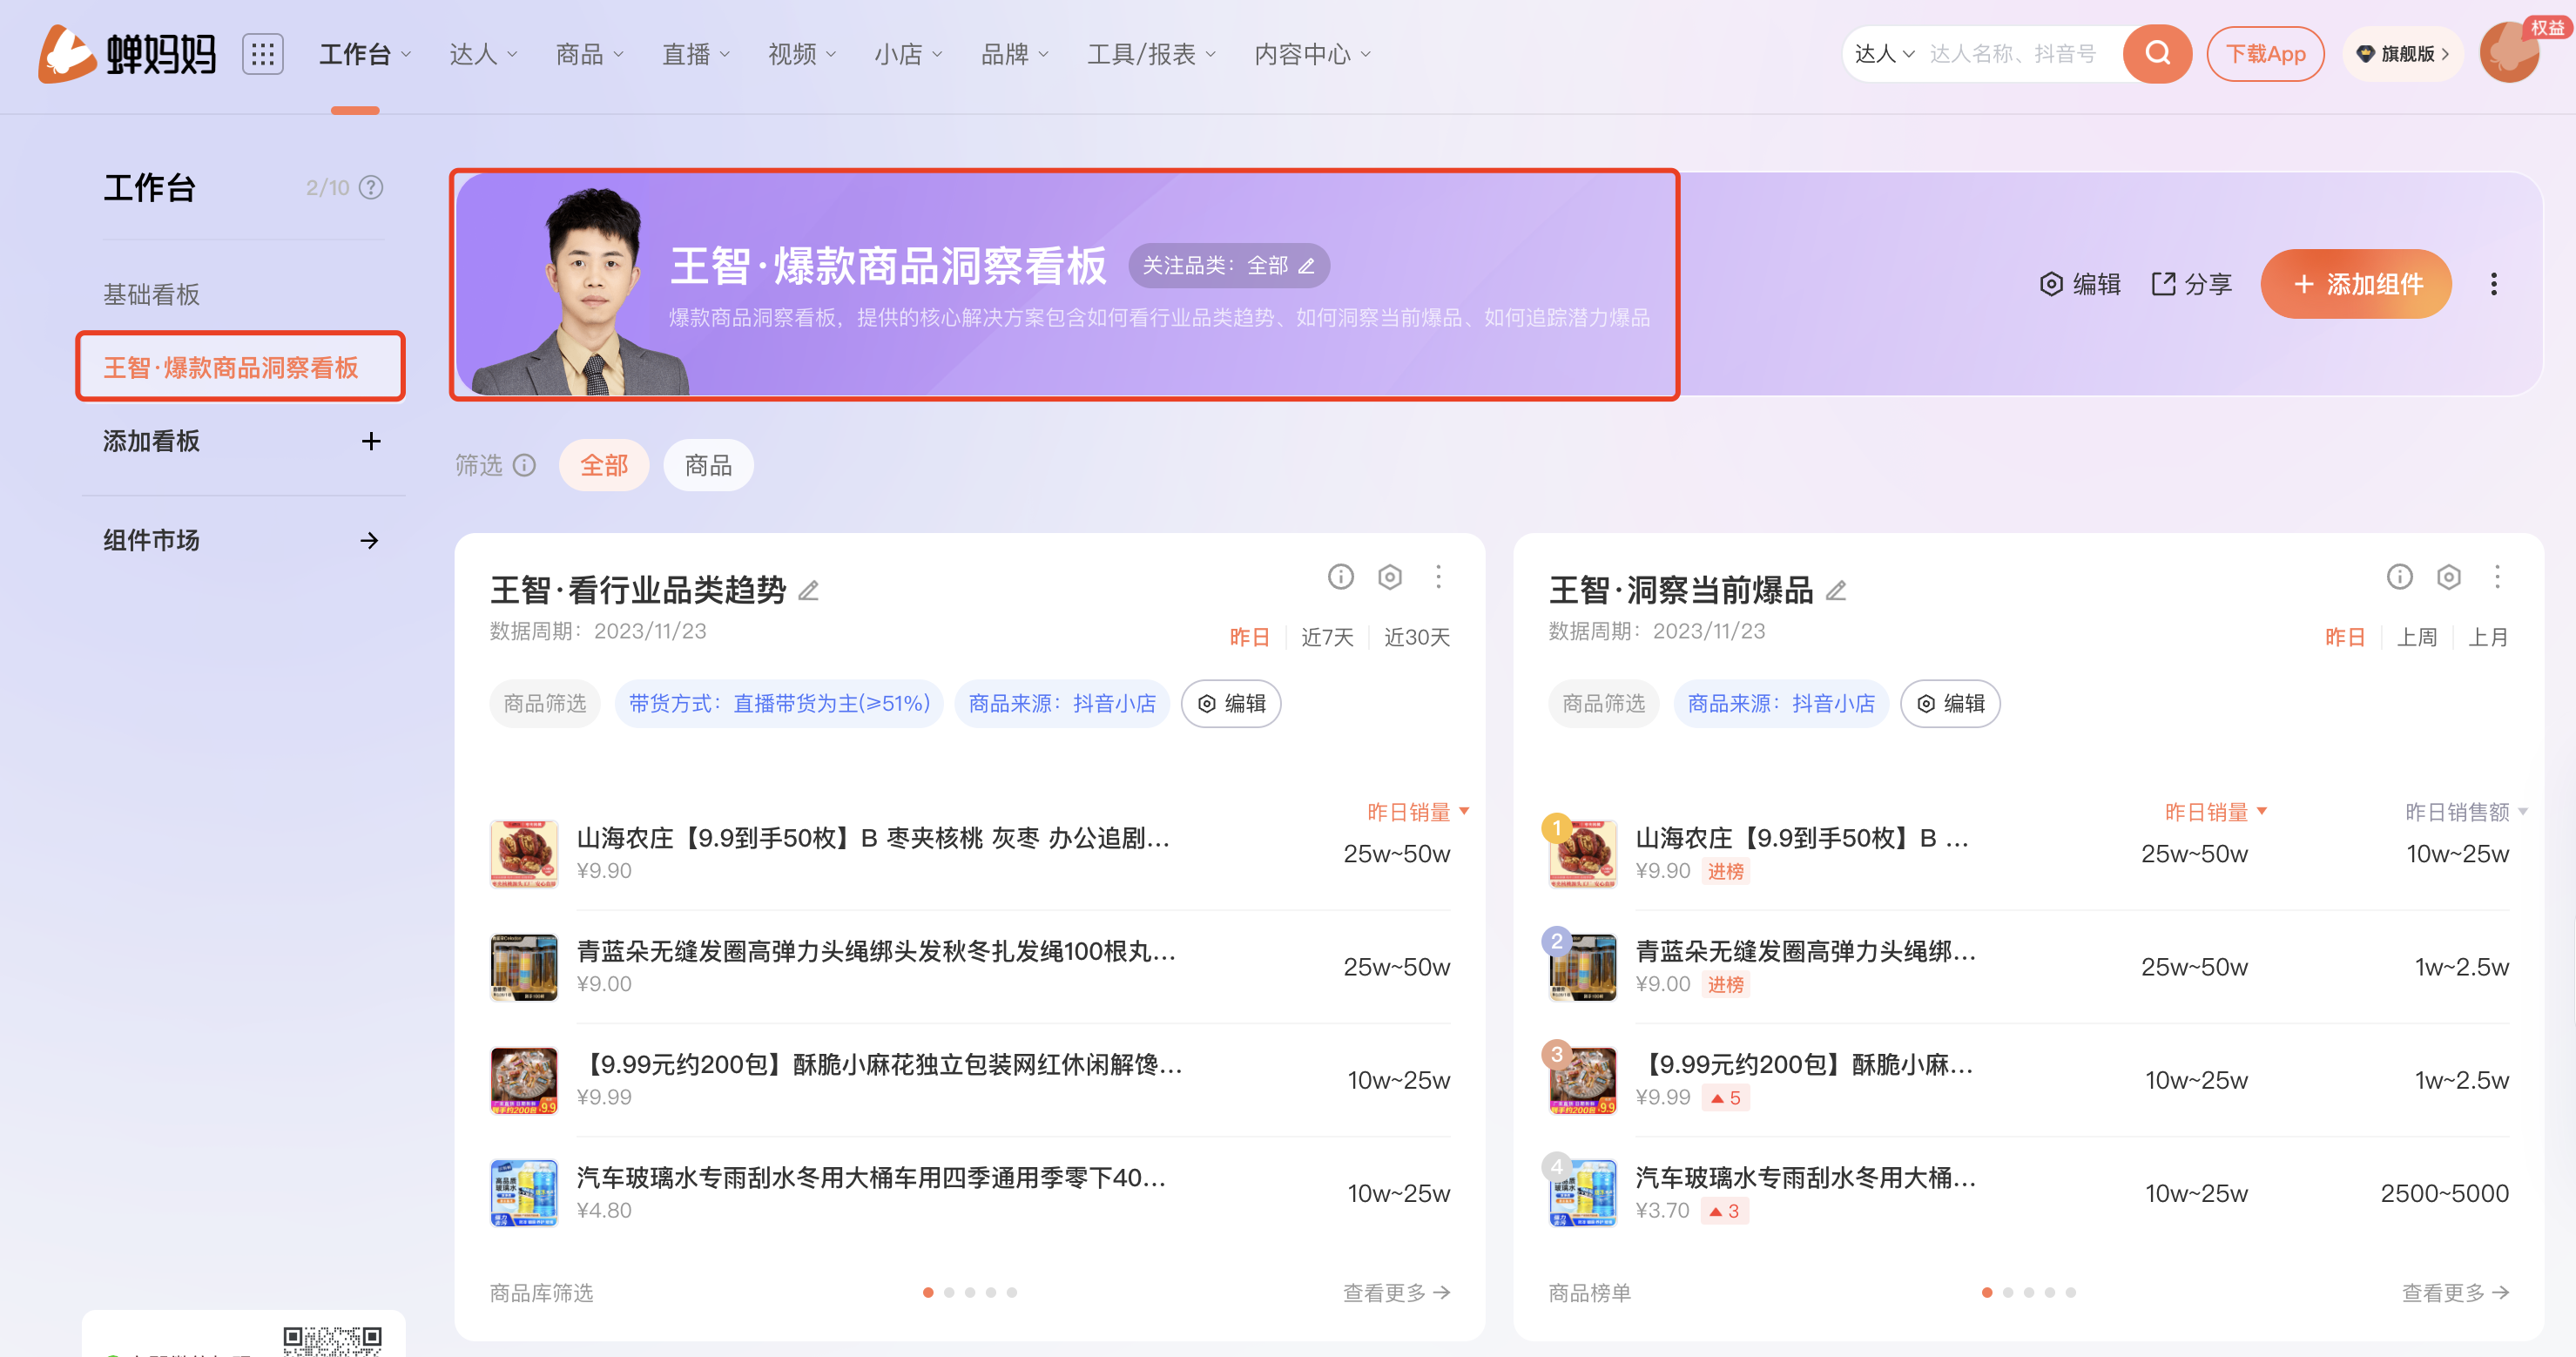Open the dashboard three-dot more menu
The width and height of the screenshot is (2576, 1357).
click(x=2494, y=284)
